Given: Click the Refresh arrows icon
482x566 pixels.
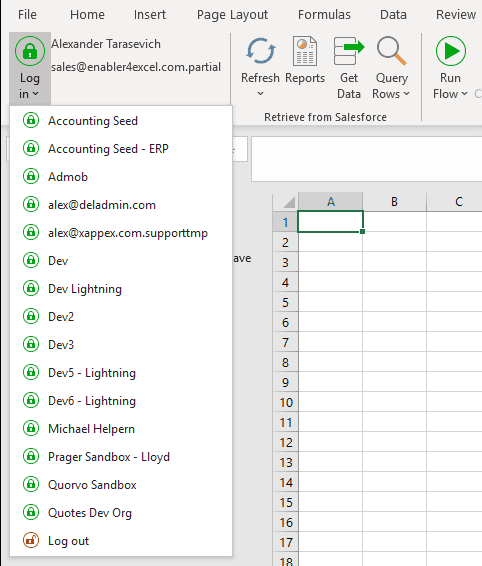Looking at the screenshot, I should pos(260,51).
